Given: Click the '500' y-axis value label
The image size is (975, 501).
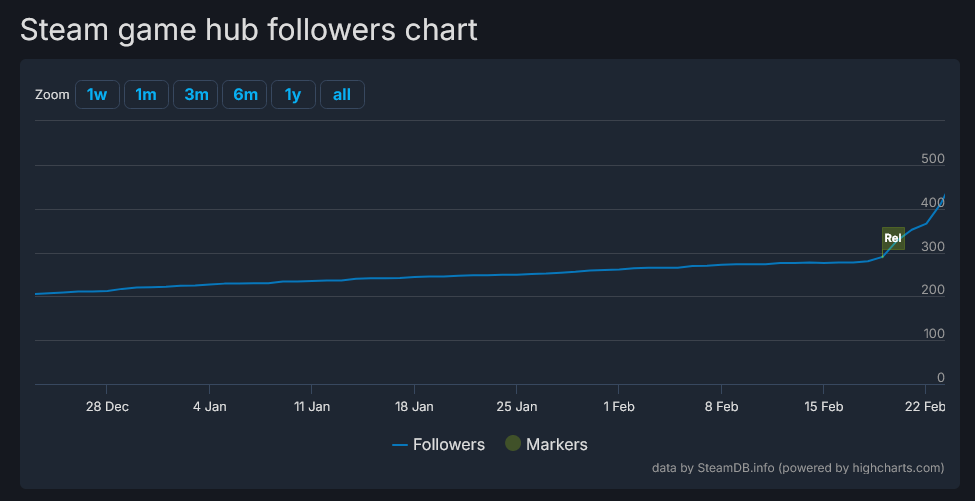Looking at the screenshot, I should [933, 159].
